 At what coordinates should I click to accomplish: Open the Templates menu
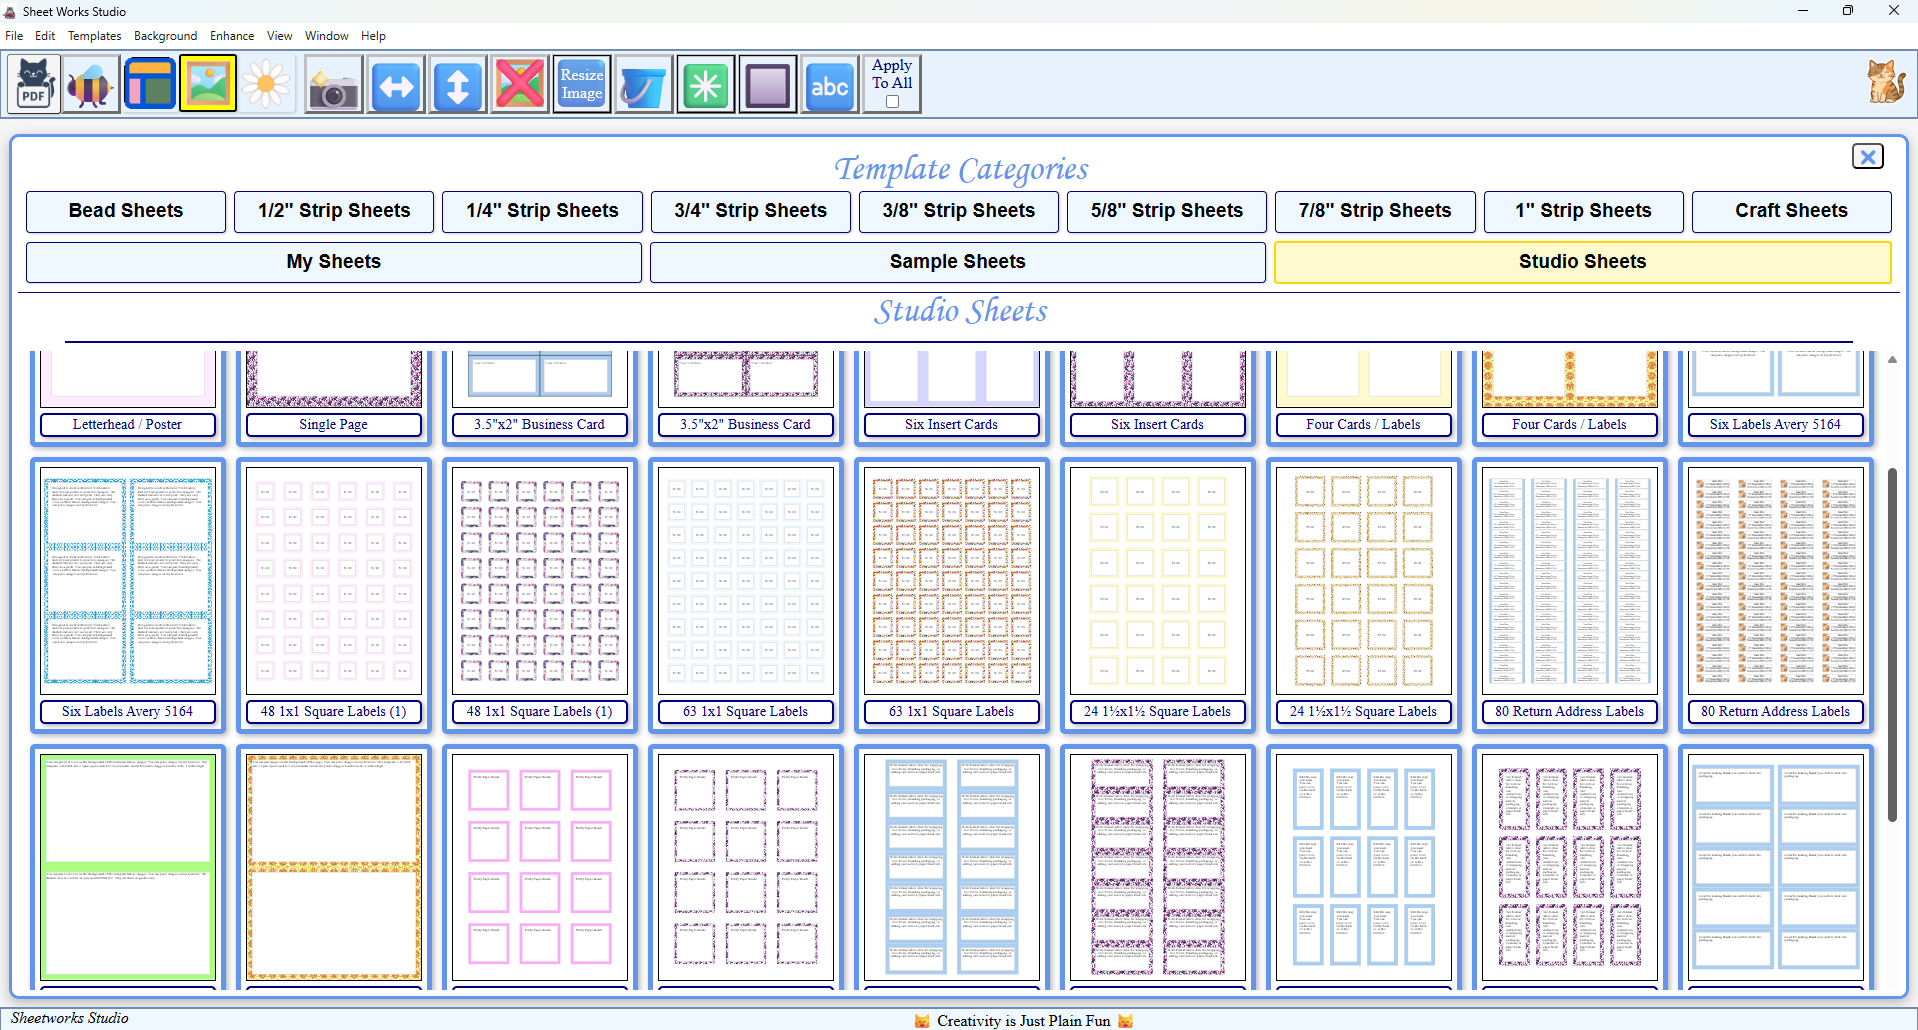point(94,35)
